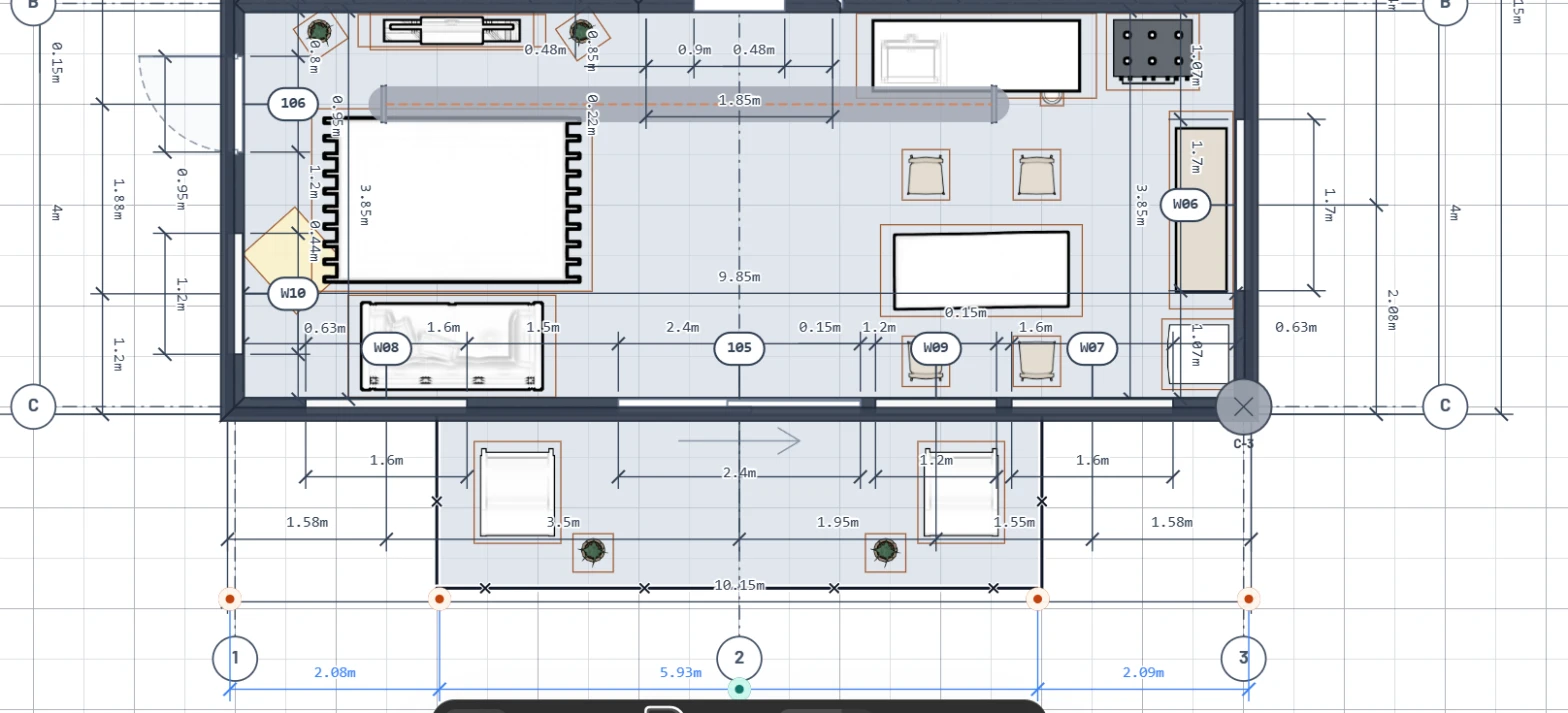Click orange handle at deck's bottom-right corner
The height and width of the screenshot is (713, 1568).
point(1038,599)
